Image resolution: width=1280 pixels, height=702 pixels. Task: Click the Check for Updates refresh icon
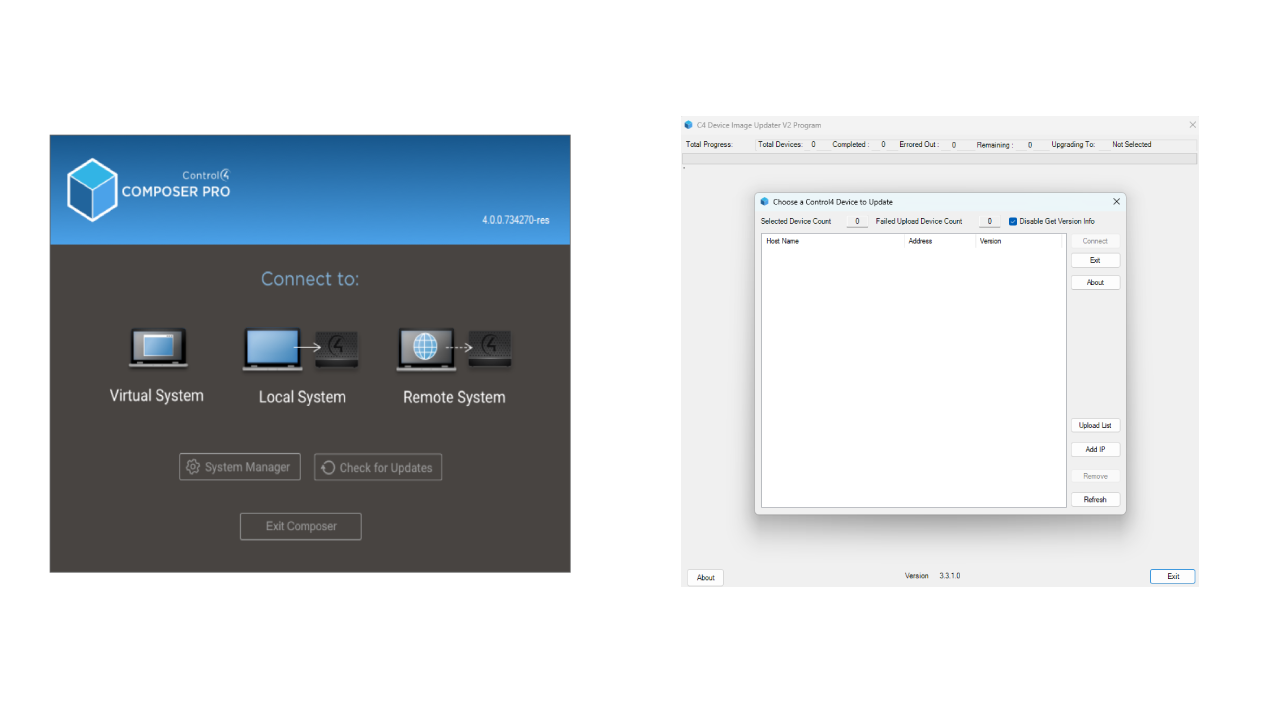pyautogui.click(x=328, y=468)
